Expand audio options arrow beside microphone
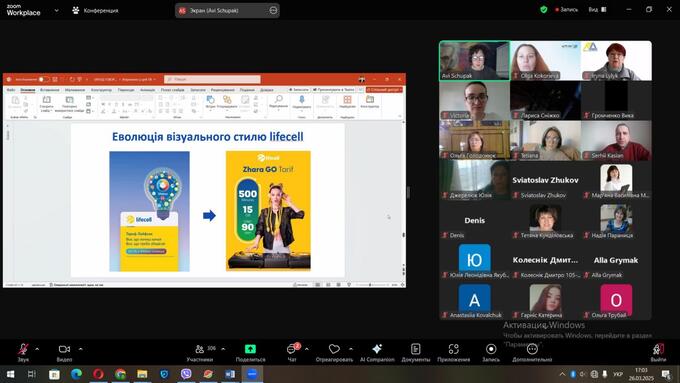The width and height of the screenshot is (680, 383). [x=37, y=349]
